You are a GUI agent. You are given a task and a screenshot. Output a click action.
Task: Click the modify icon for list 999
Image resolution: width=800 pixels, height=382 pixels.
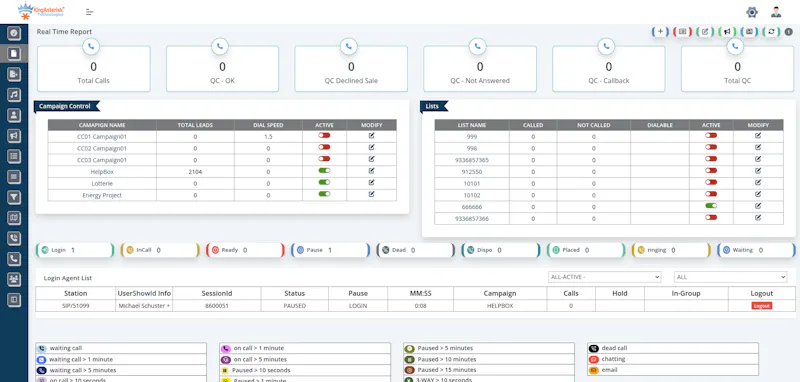[758, 136]
